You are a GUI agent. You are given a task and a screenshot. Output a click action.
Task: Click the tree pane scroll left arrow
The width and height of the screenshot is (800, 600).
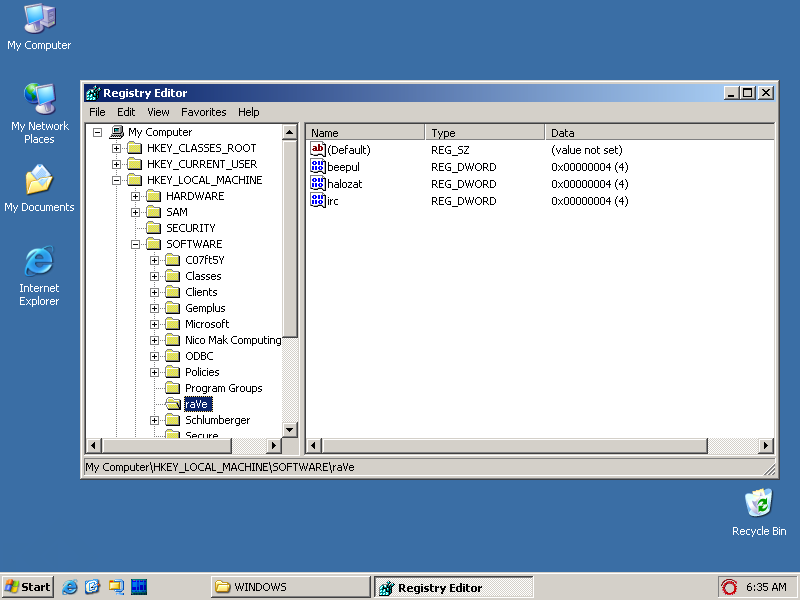(x=93, y=445)
